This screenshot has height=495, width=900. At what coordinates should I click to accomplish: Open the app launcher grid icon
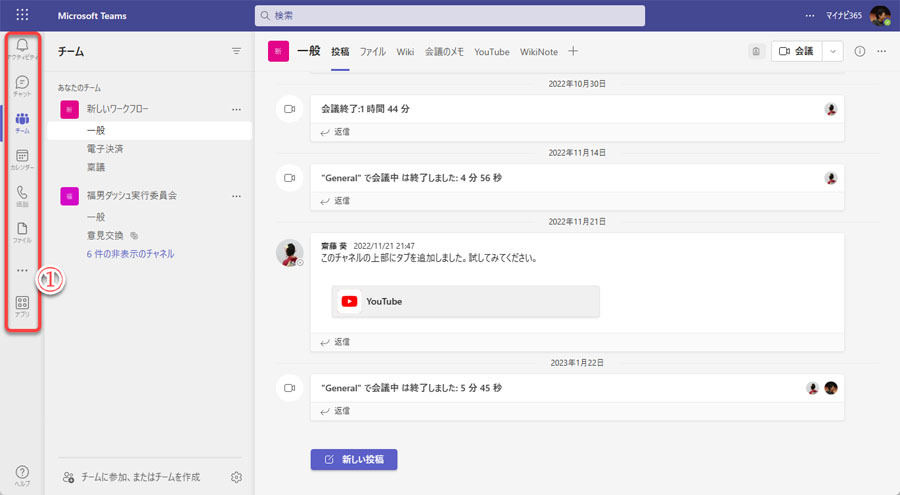pyautogui.click(x=22, y=15)
